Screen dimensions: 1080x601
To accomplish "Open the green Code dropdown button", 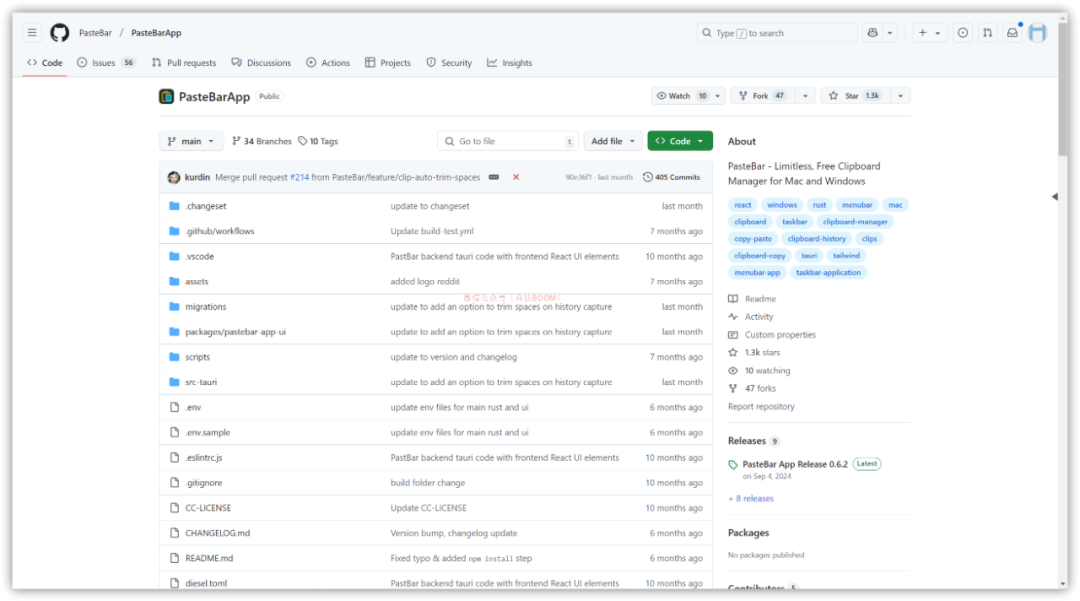I will pos(680,141).
